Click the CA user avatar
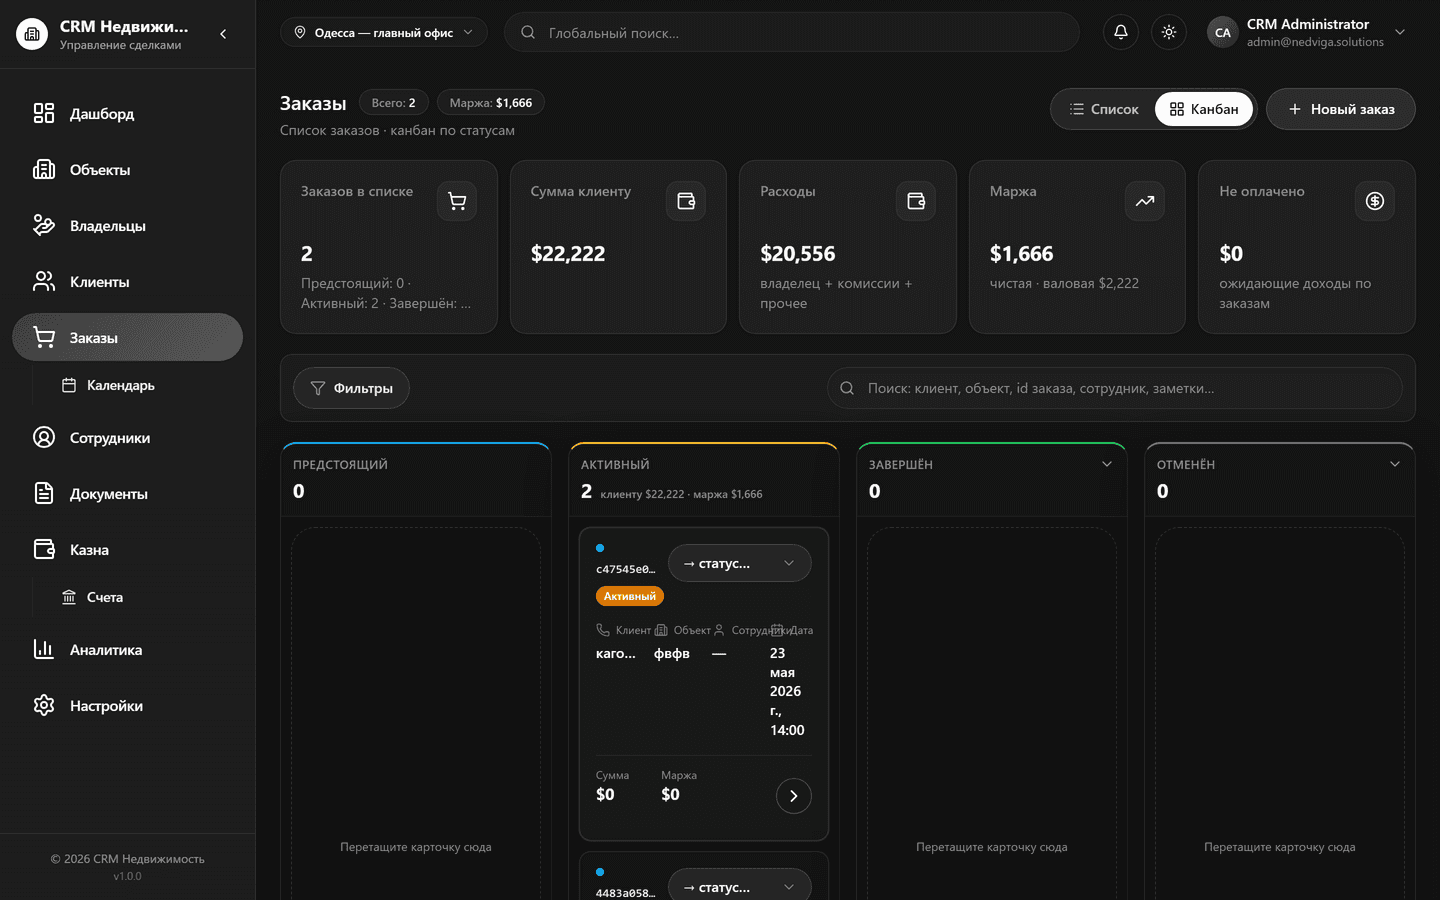 (1223, 32)
